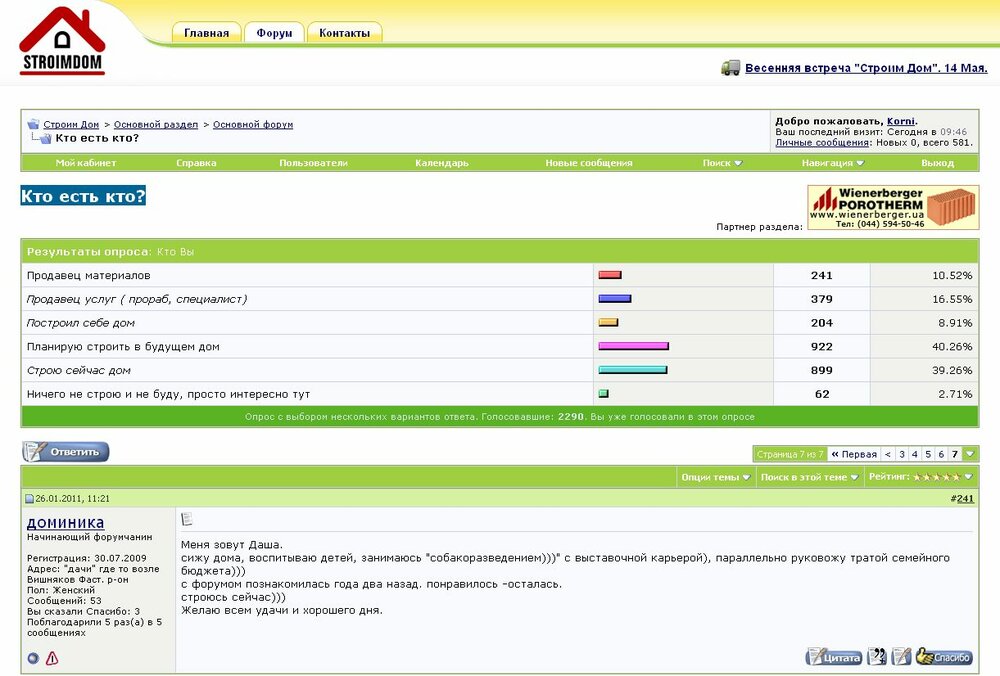Click the green Ничего не строю poll bar

coord(603,394)
